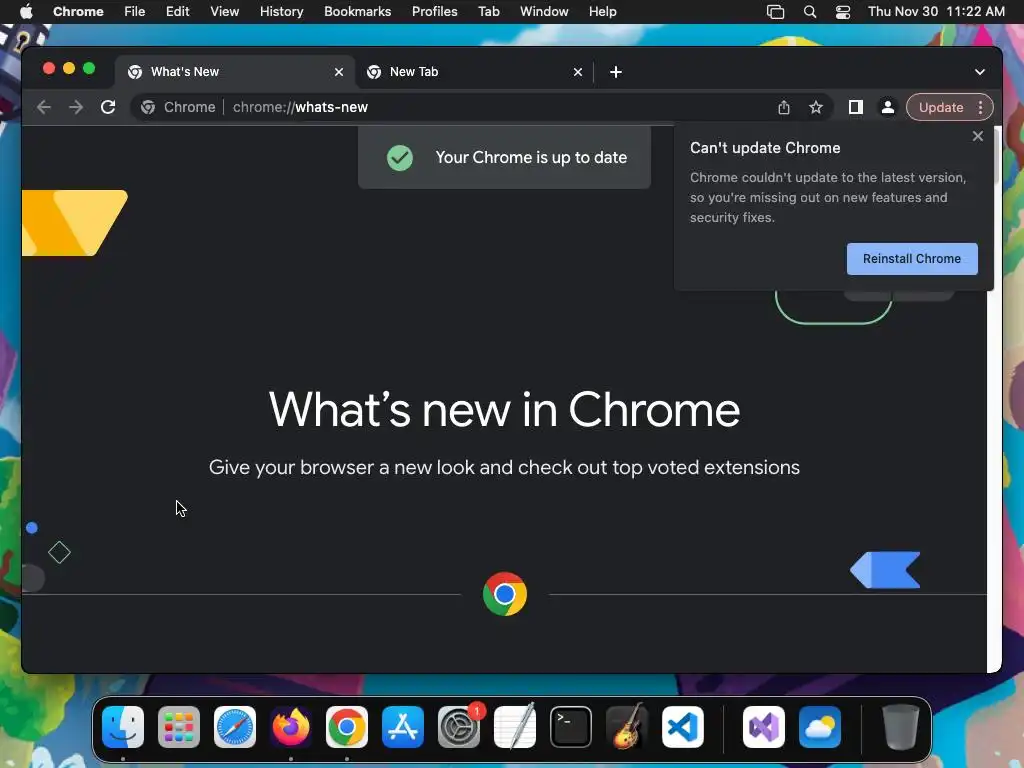The width and height of the screenshot is (1024, 768).
Task: Open Firefox from the Dock
Action: (x=291, y=726)
